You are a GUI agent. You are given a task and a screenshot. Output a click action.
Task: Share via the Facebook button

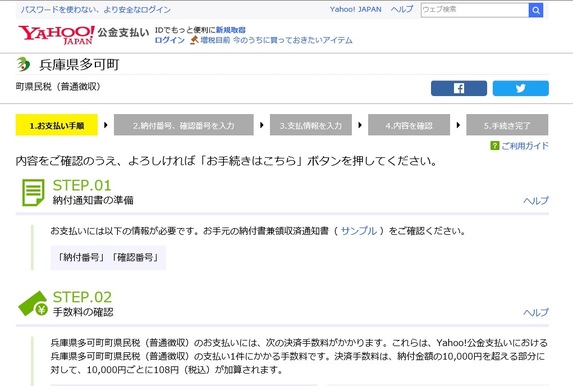(459, 88)
